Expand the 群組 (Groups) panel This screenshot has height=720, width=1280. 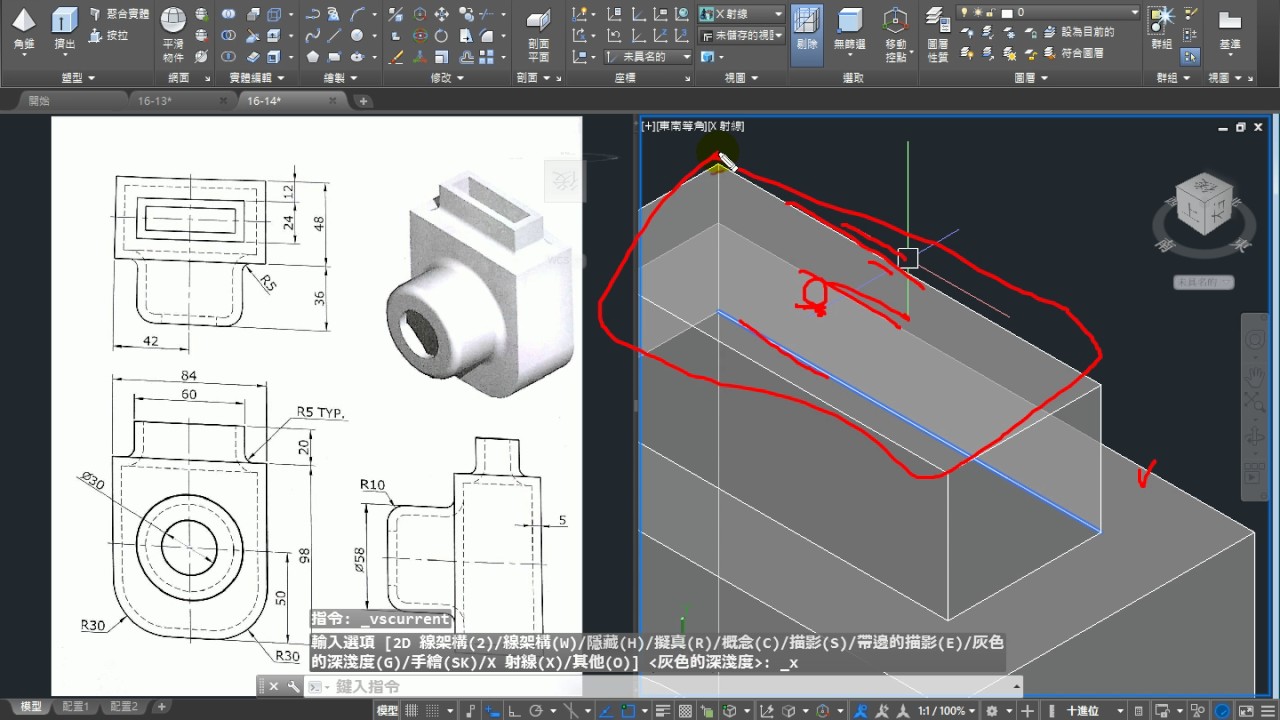click(1172, 77)
